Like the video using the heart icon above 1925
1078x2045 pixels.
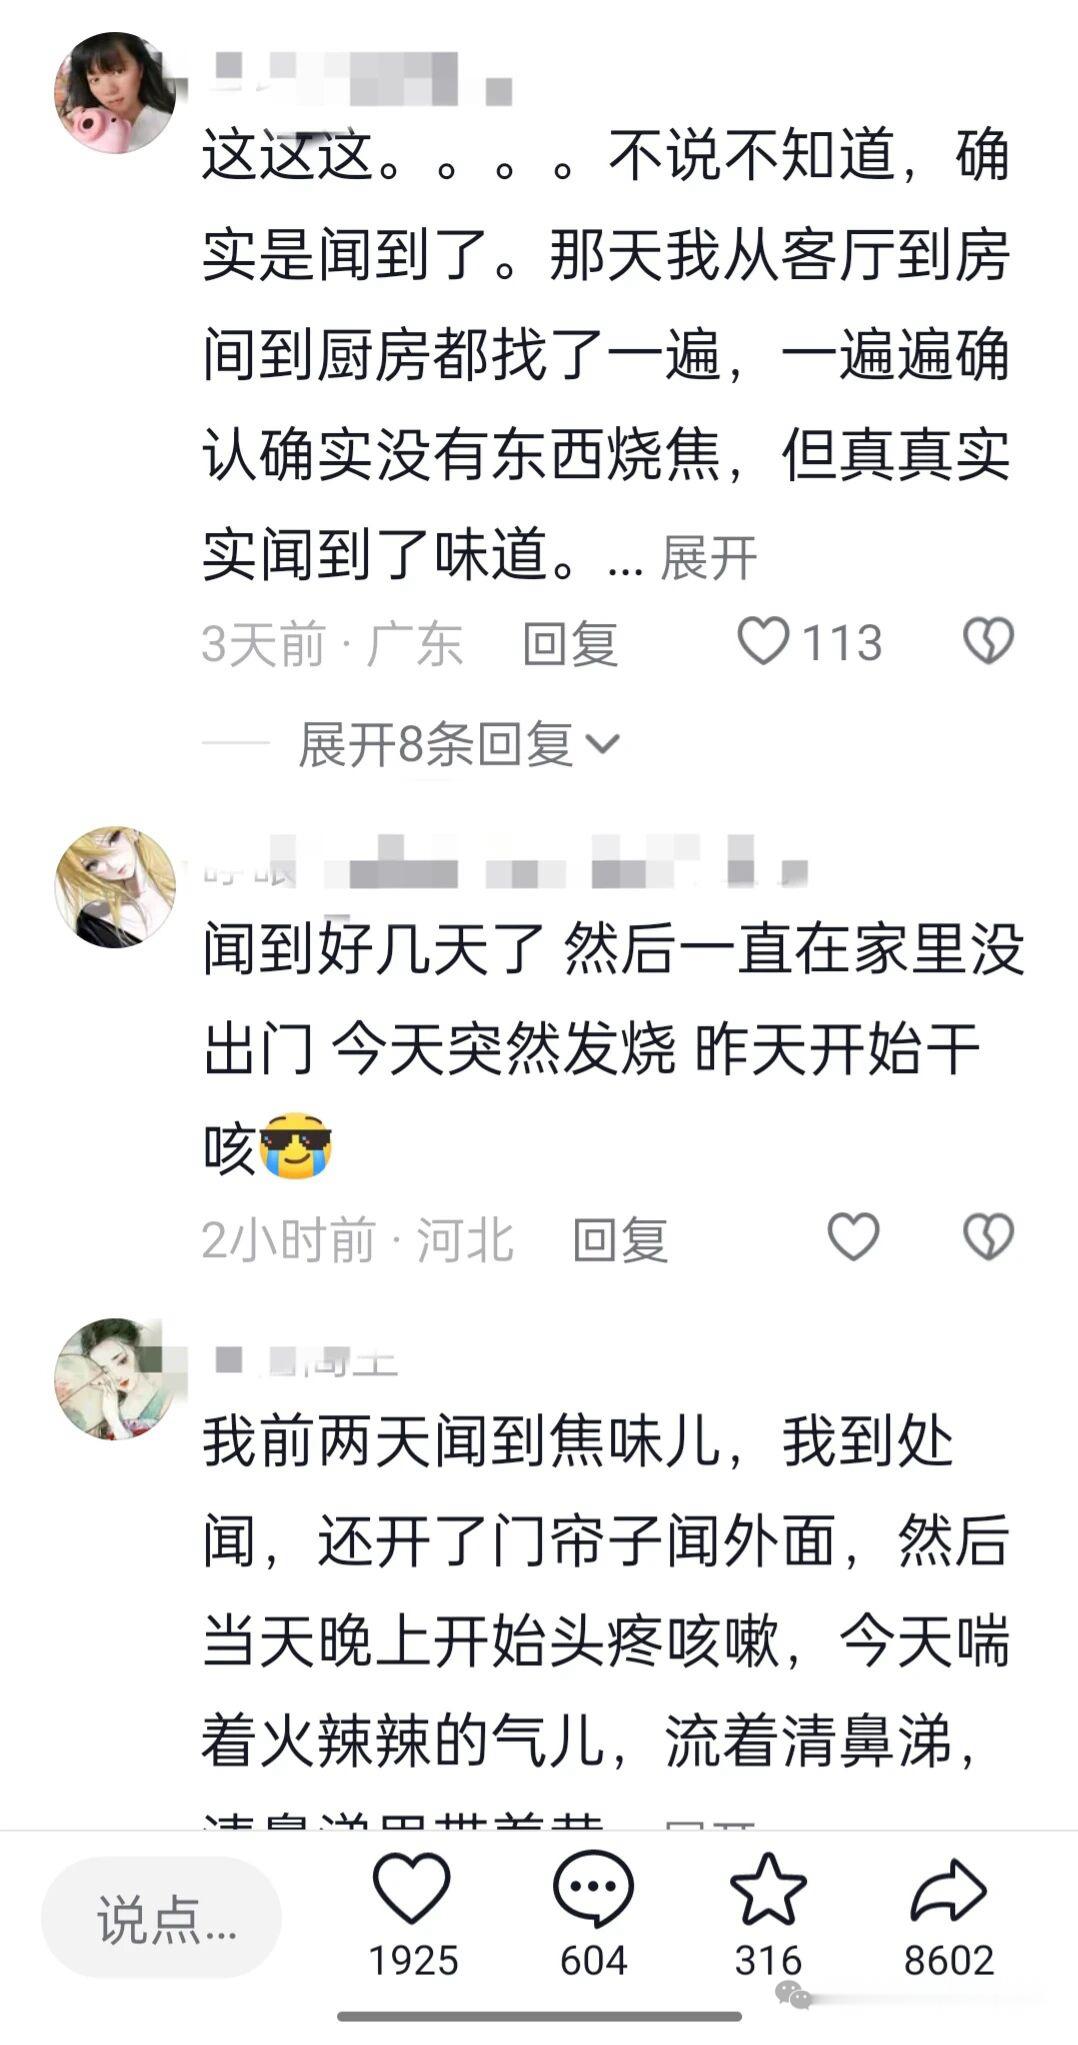pyautogui.click(x=412, y=1888)
